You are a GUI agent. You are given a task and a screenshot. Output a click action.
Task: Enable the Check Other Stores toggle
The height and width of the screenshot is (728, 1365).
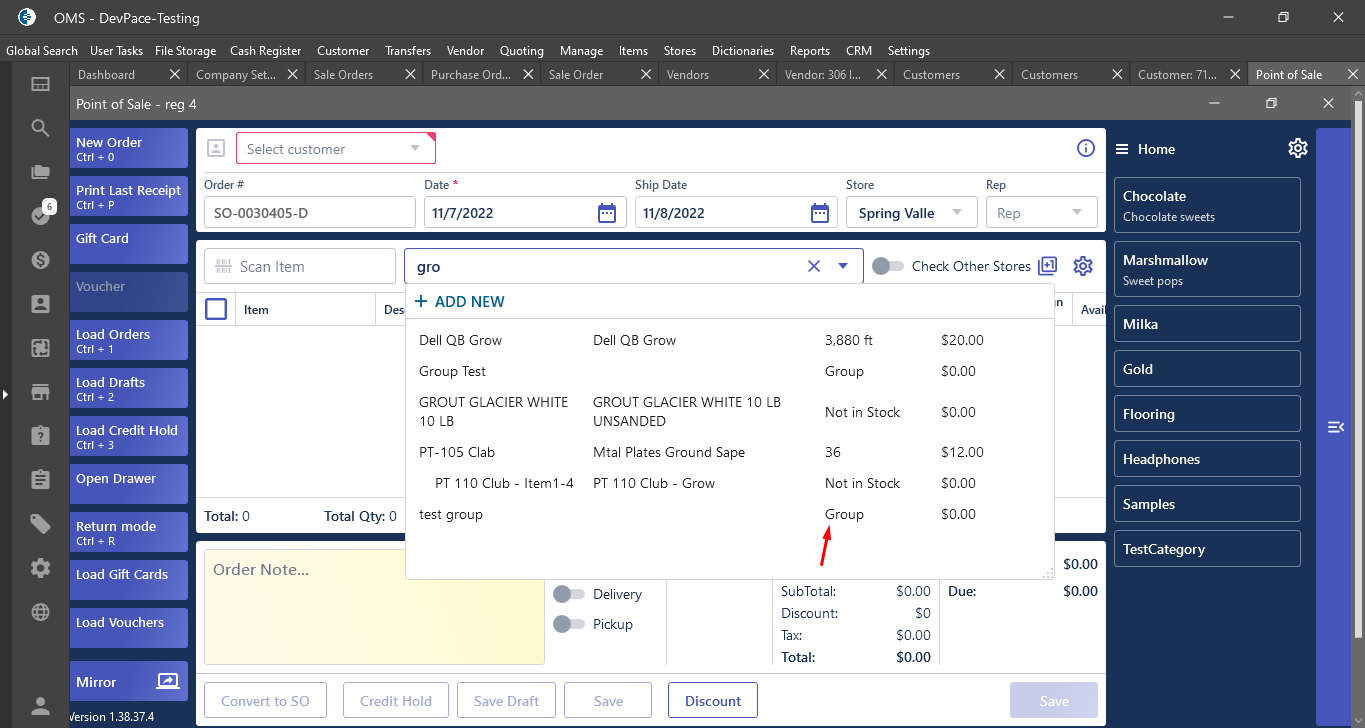pyautogui.click(x=887, y=266)
